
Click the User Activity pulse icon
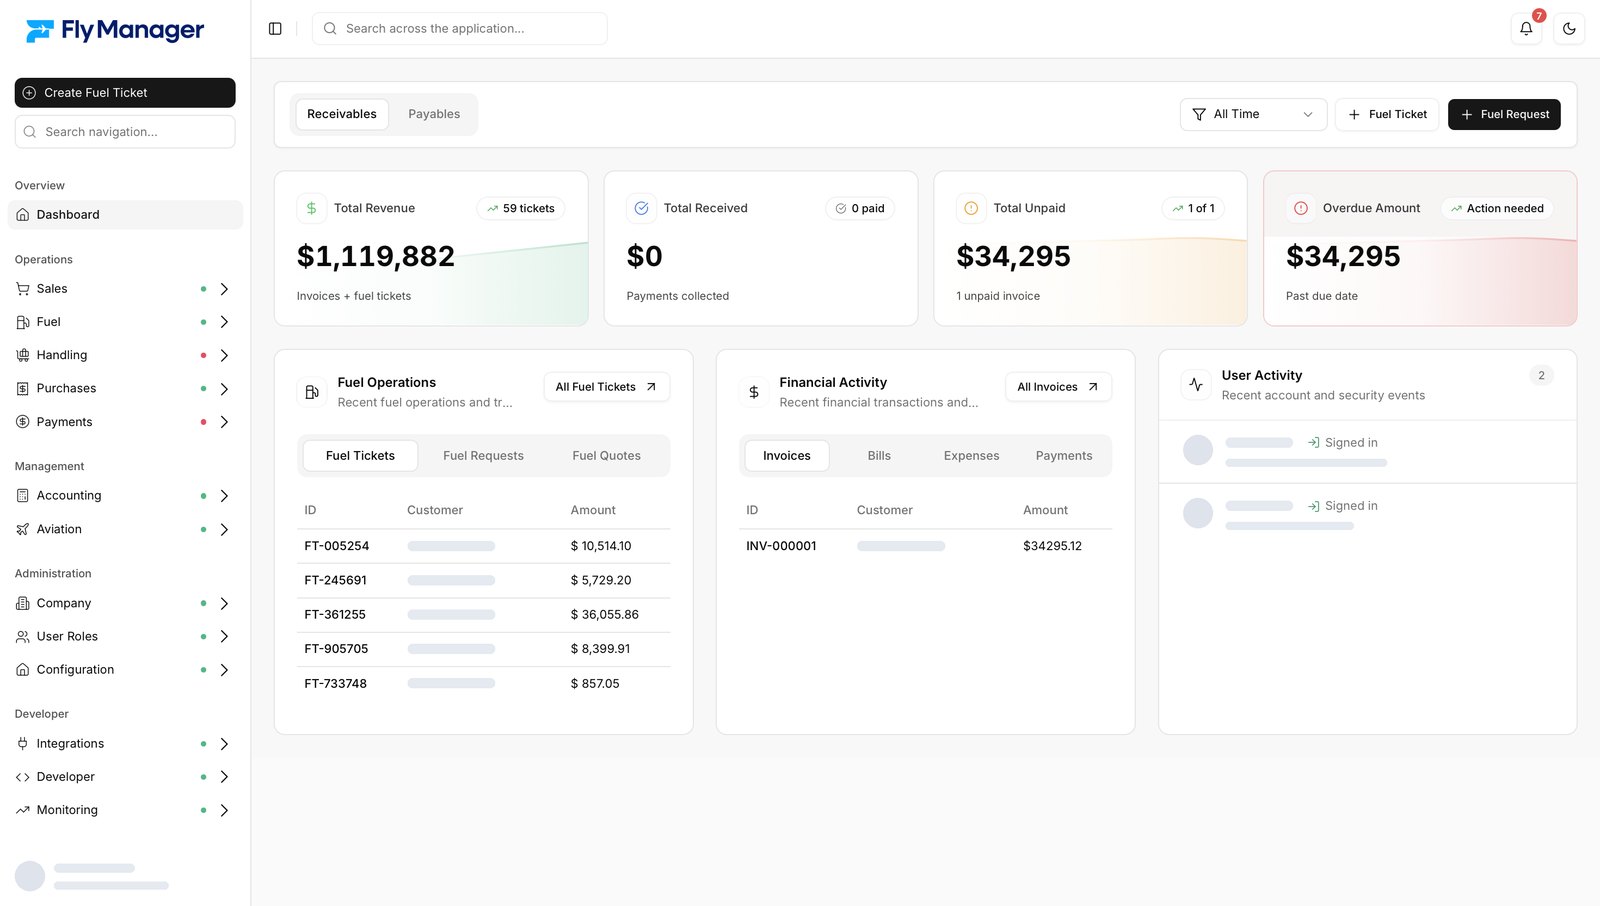(x=1196, y=384)
